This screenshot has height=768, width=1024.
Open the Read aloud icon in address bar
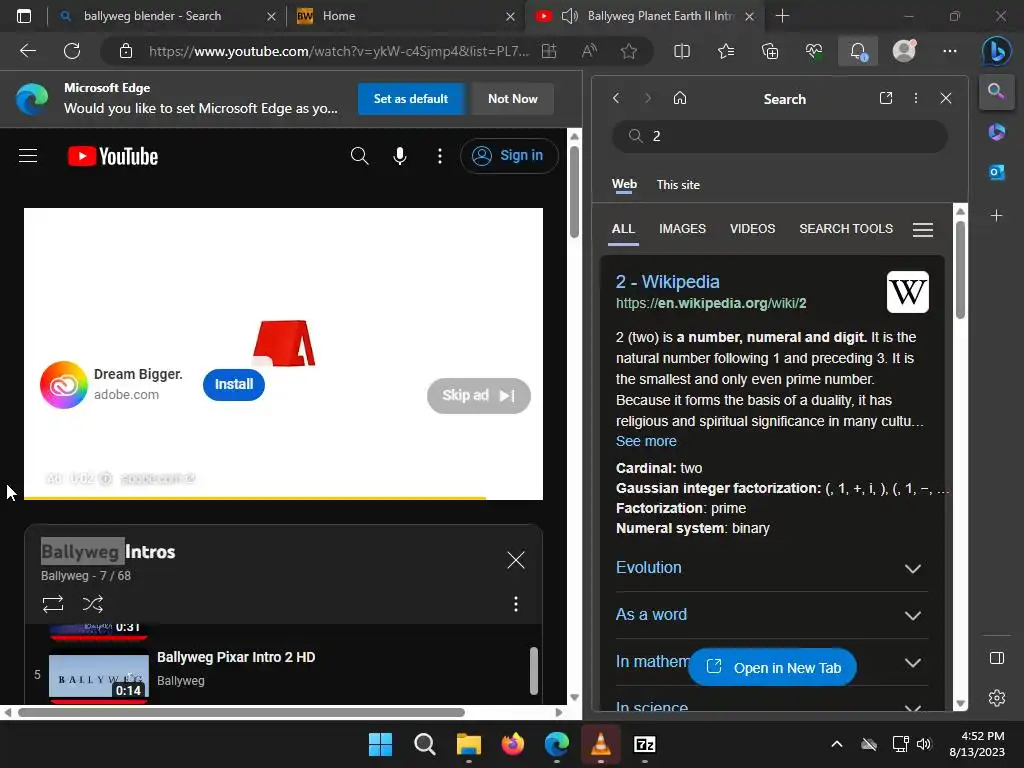pyautogui.click(x=589, y=51)
